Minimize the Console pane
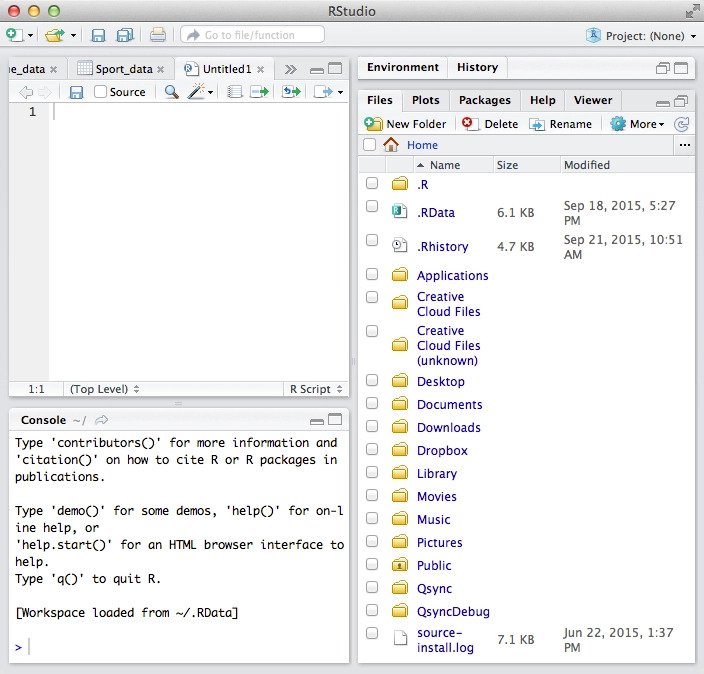The image size is (704, 674). (x=317, y=421)
